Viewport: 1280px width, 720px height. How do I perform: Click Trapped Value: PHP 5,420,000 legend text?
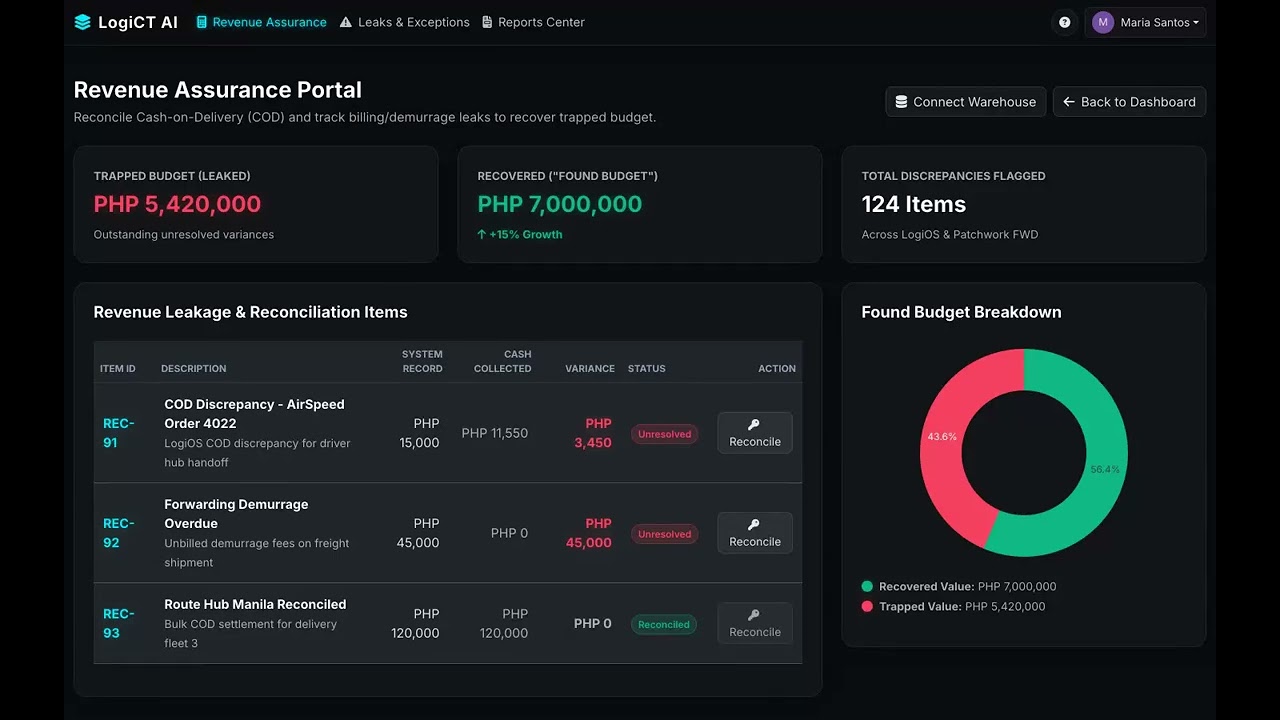(x=962, y=607)
